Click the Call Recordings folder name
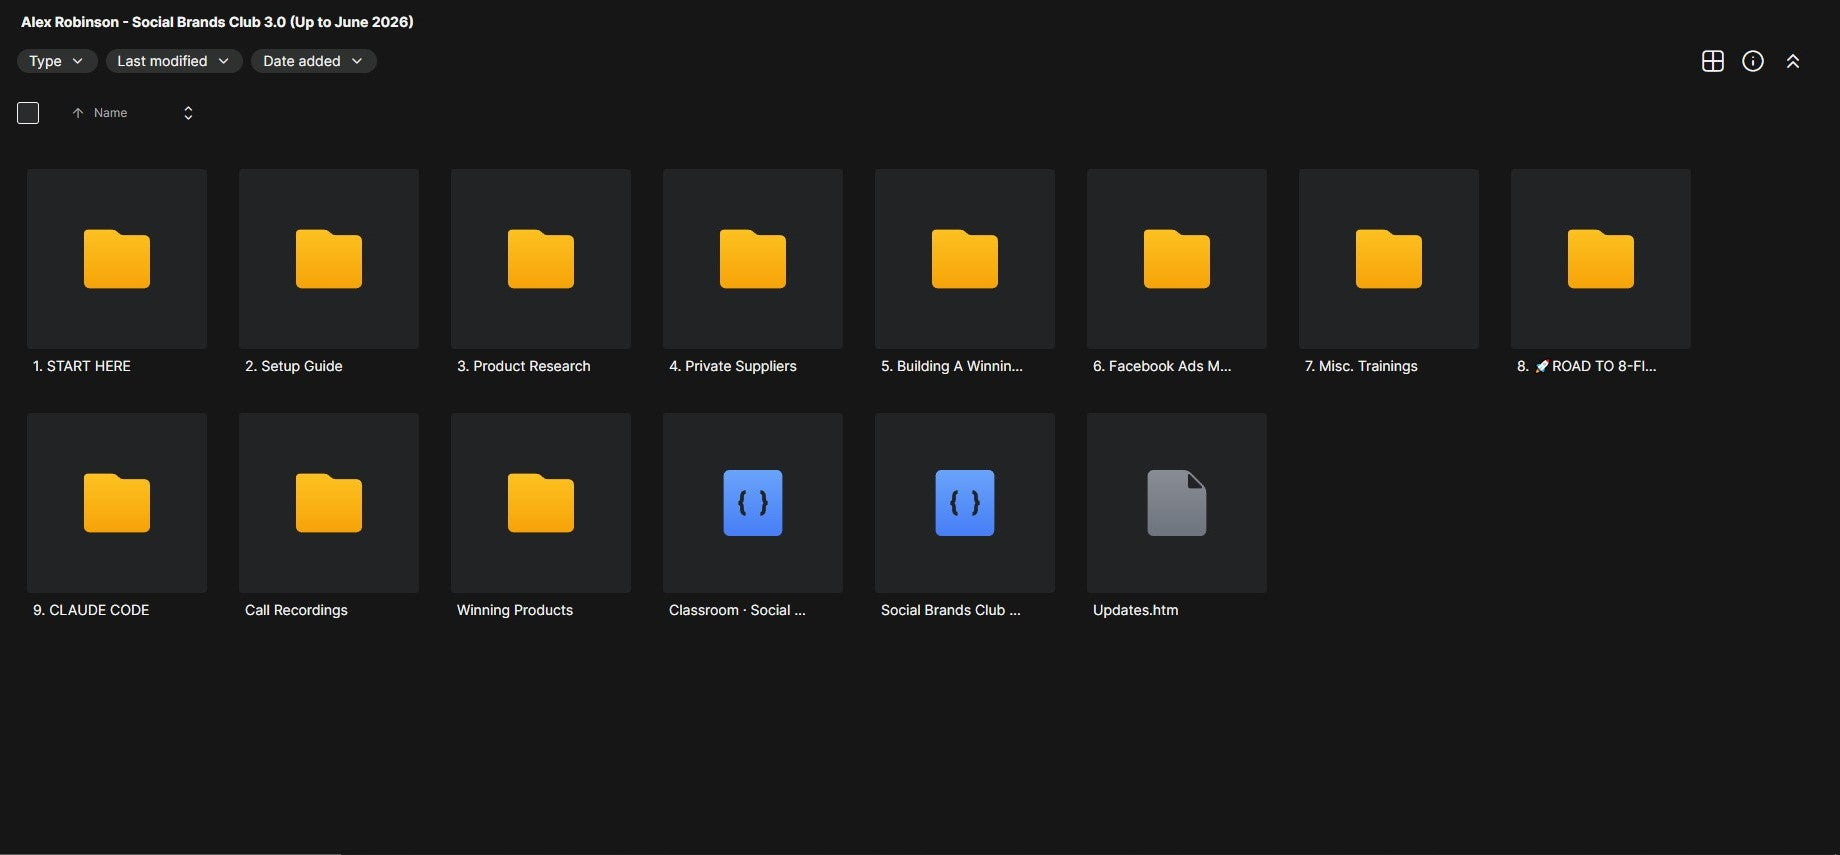This screenshot has width=1840, height=855. [296, 610]
